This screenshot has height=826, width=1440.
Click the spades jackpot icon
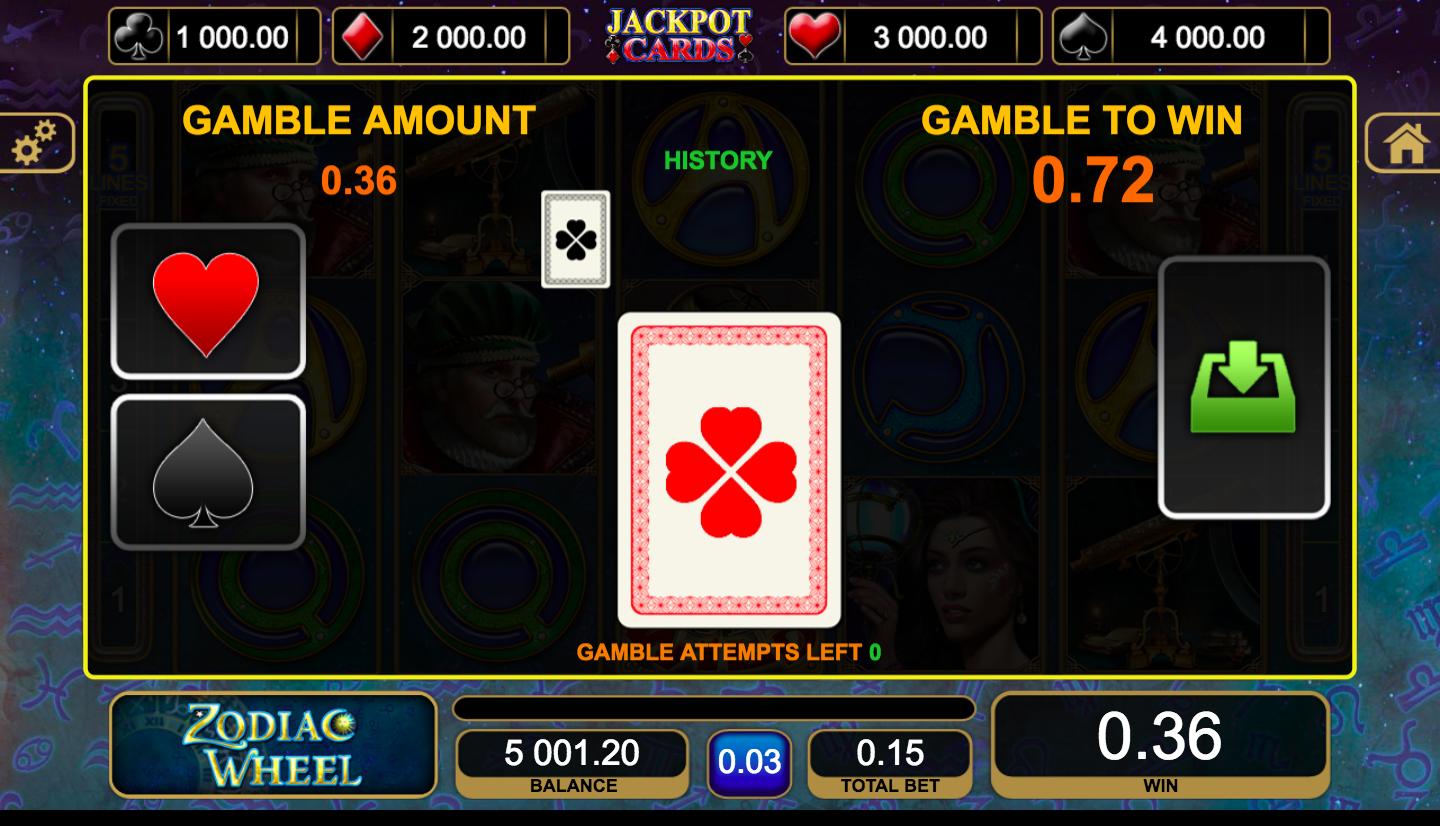pyautogui.click(x=1081, y=37)
